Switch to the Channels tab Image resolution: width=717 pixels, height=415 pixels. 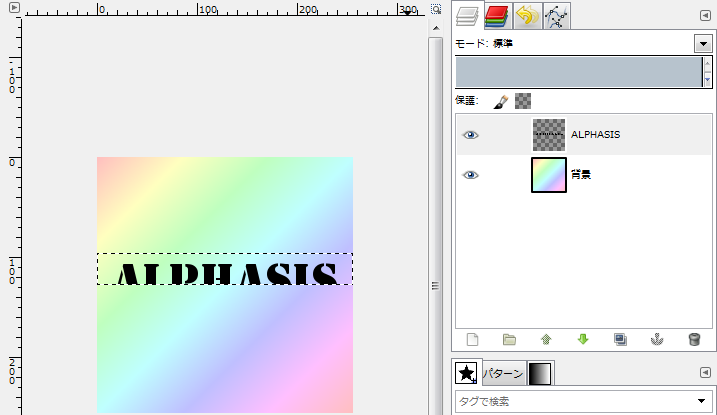coord(497,16)
